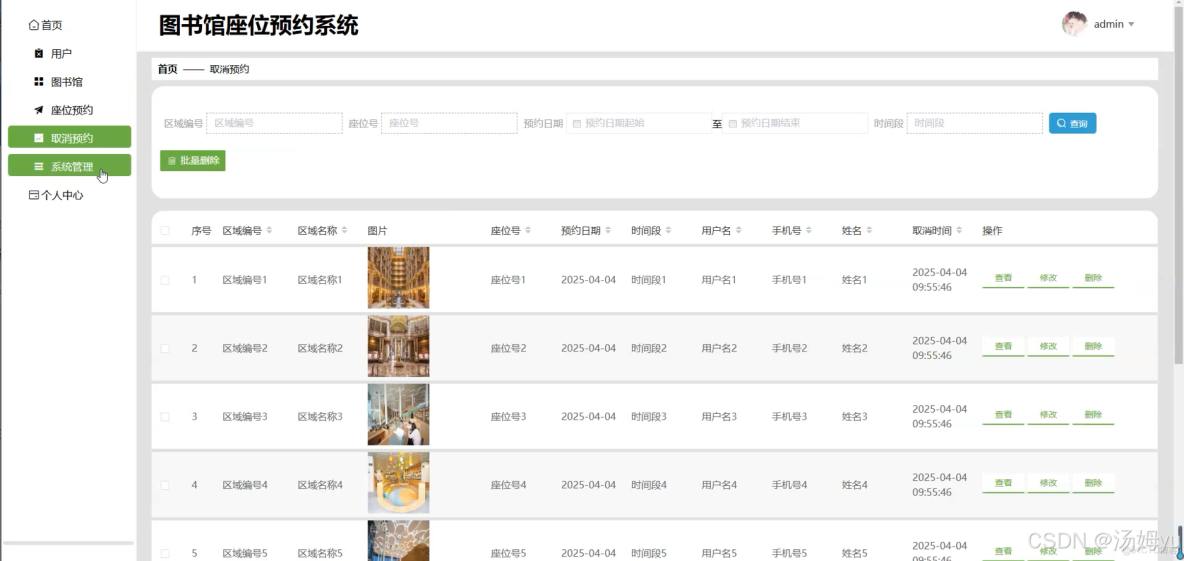The width and height of the screenshot is (1184, 561).
Task: Tick the checkbox for row 5
Action: click(x=165, y=553)
